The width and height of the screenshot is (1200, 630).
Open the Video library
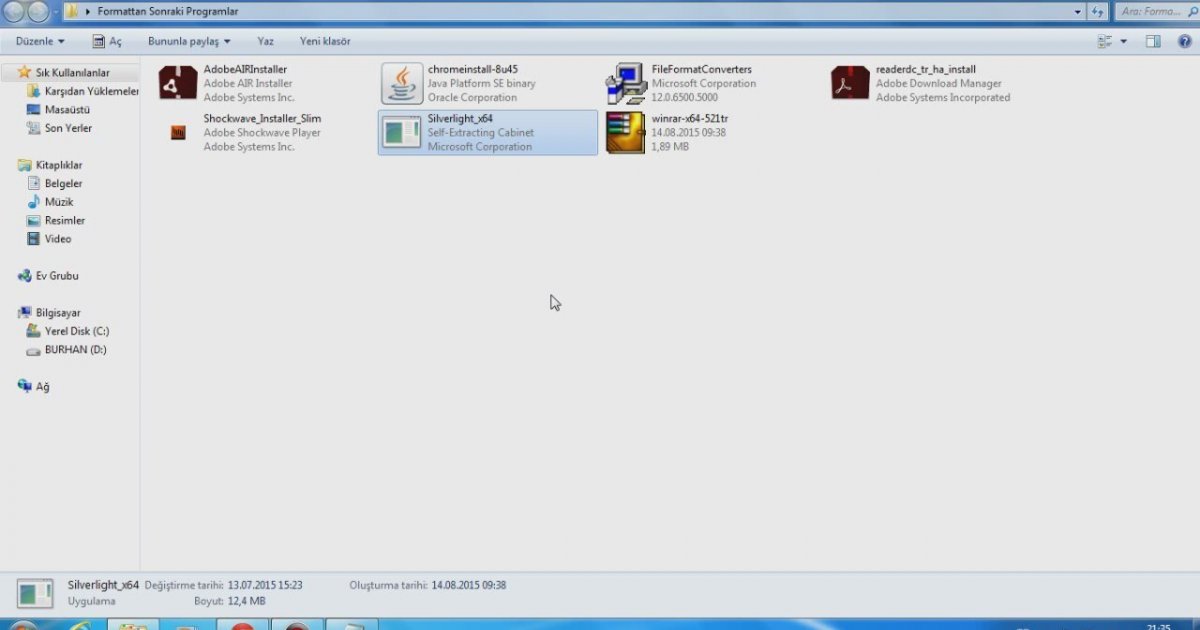click(x=48, y=239)
